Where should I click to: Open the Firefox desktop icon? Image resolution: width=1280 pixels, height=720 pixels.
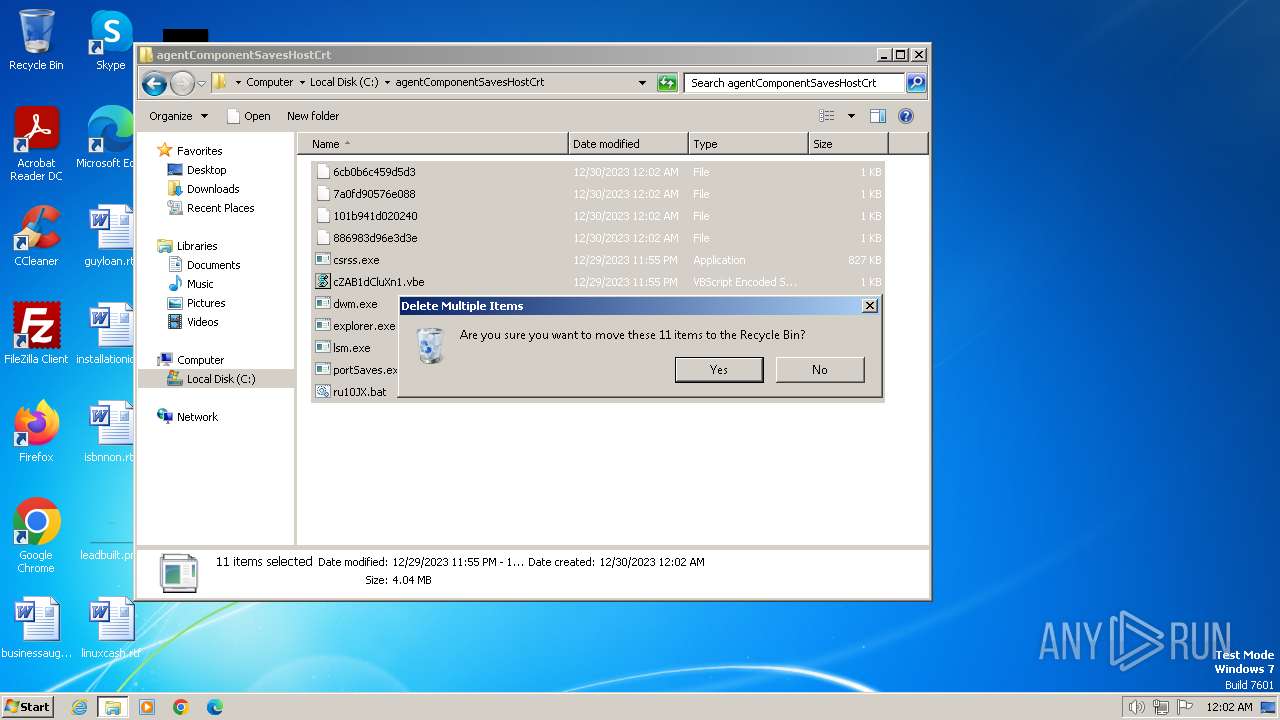pyautogui.click(x=36, y=431)
